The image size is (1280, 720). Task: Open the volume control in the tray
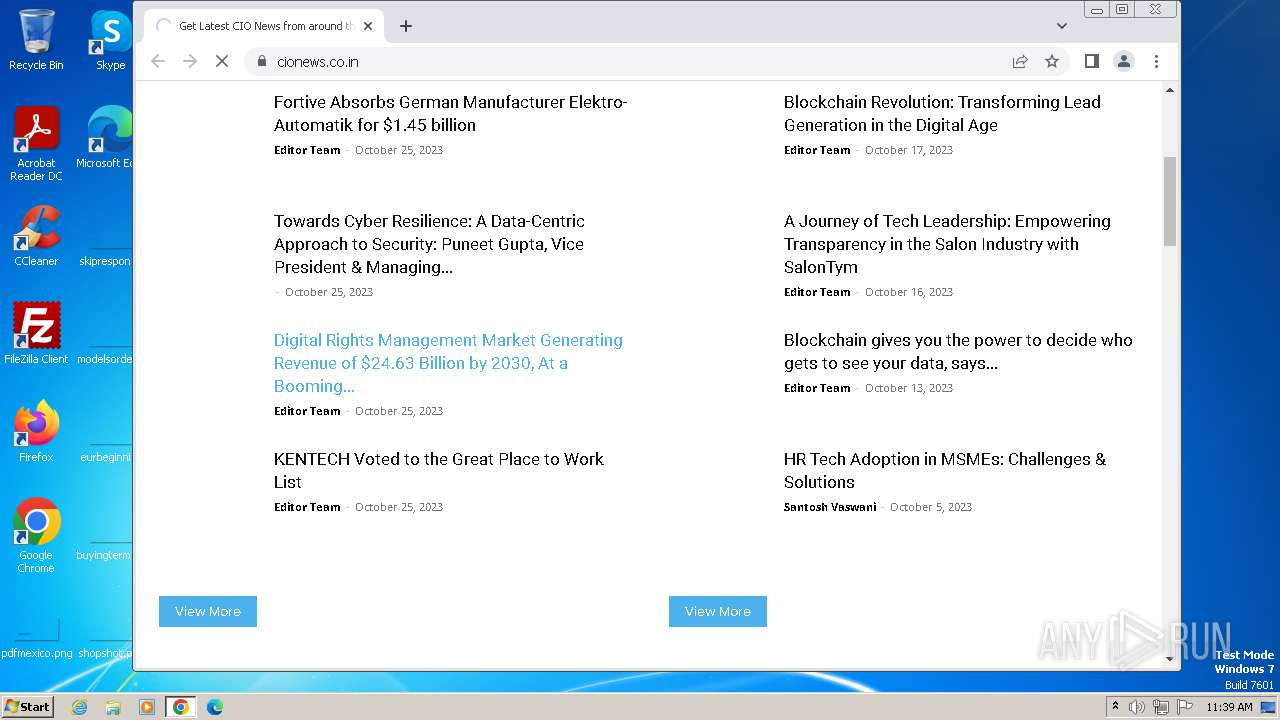[x=1137, y=707]
